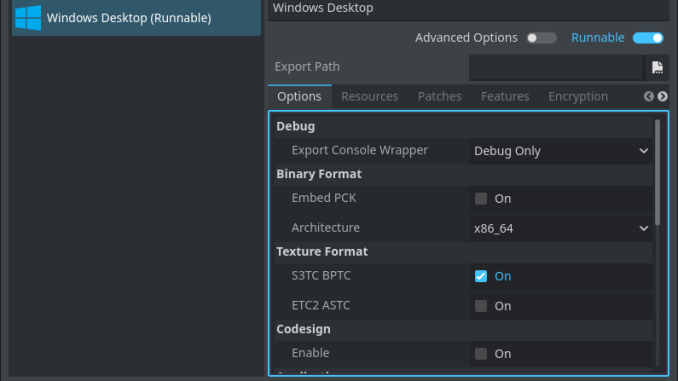Click the Texture Format section header
678x381 pixels.
click(x=463, y=251)
